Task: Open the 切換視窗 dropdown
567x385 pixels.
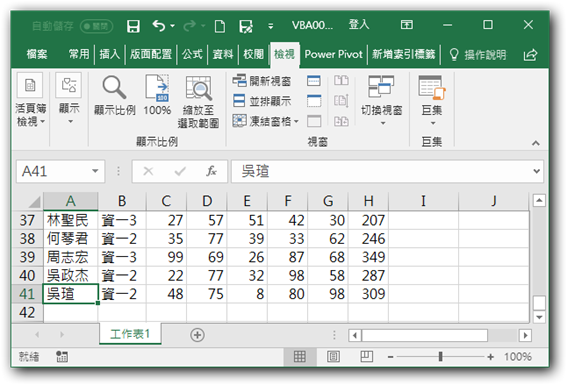Action: [382, 100]
